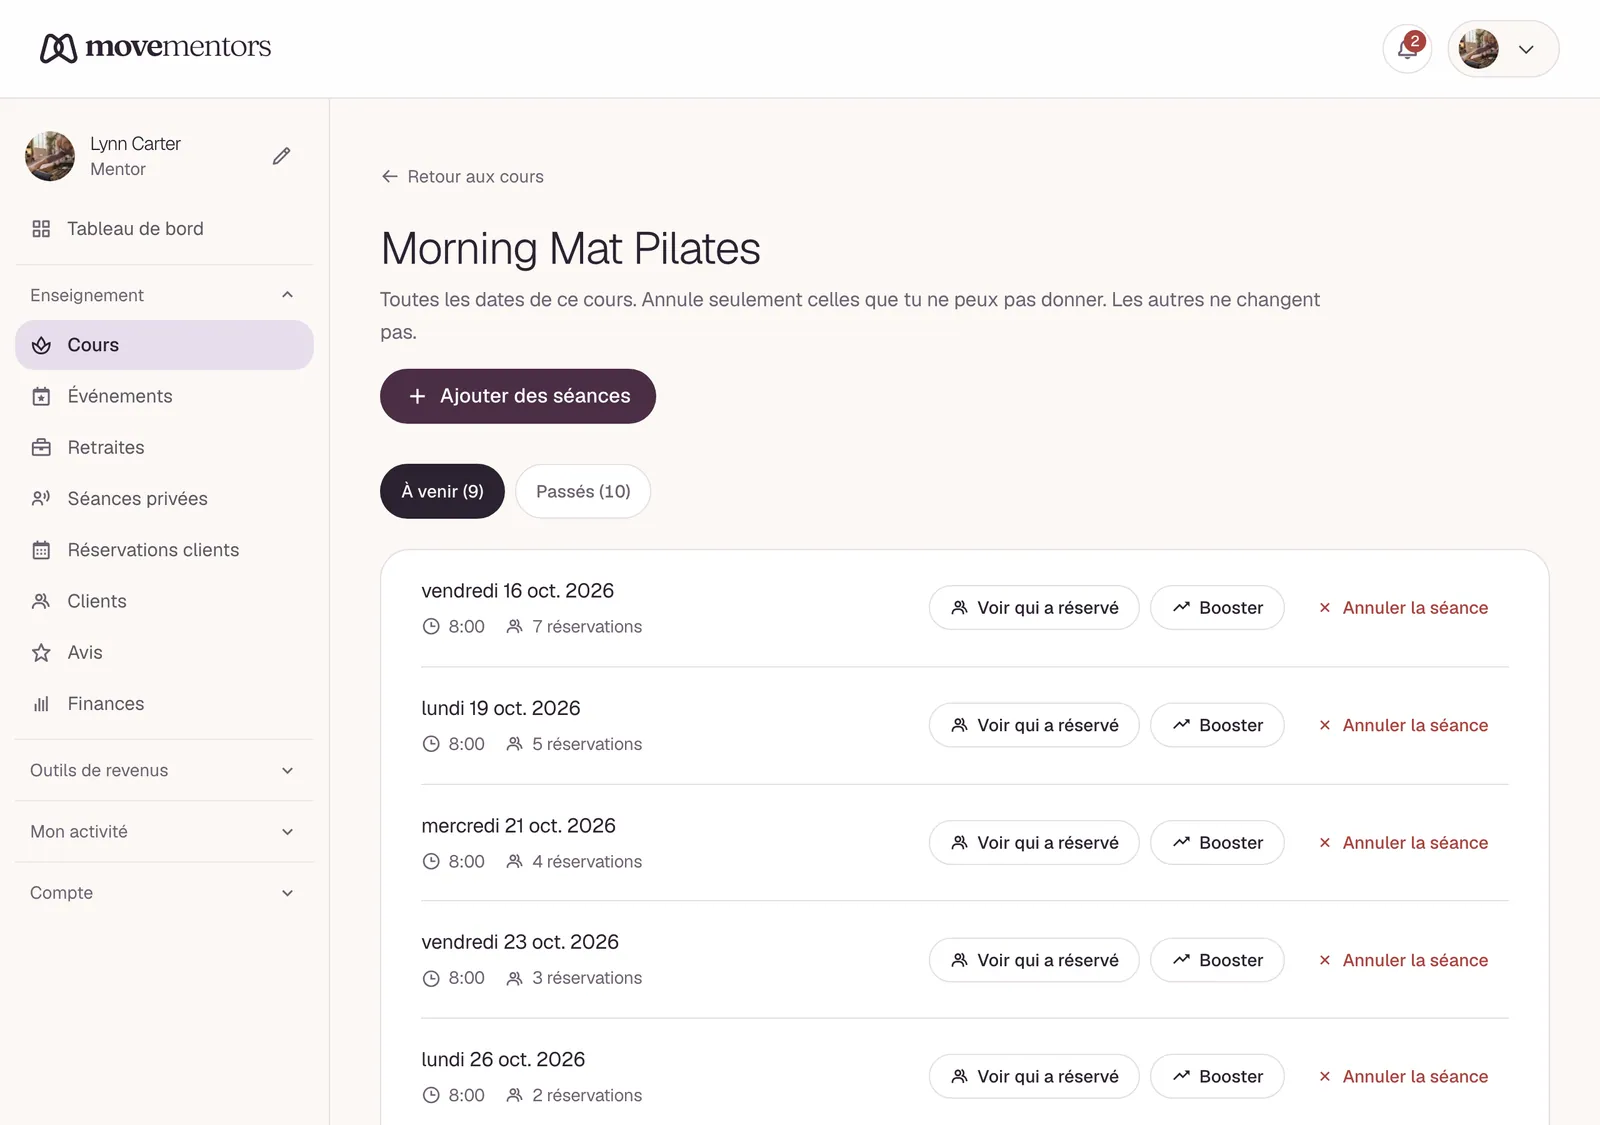Cancel the lundi 19 oct. session

pos(1402,725)
